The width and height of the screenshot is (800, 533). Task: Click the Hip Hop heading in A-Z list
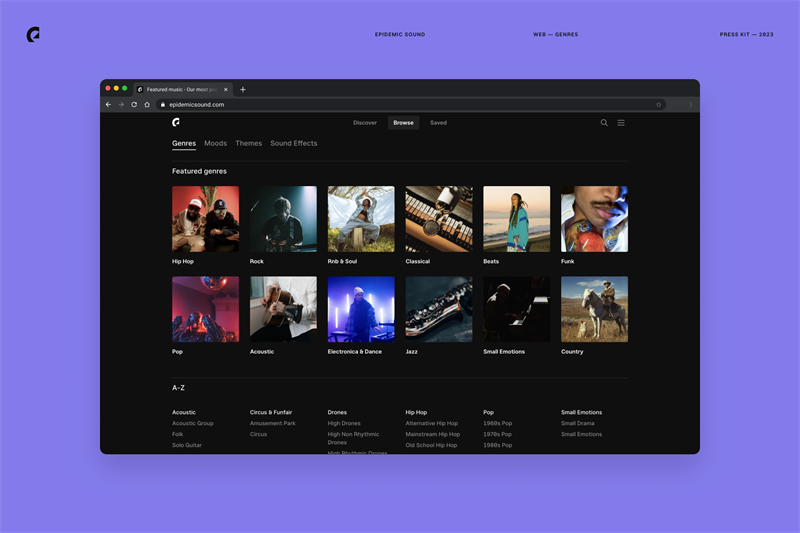pos(416,412)
